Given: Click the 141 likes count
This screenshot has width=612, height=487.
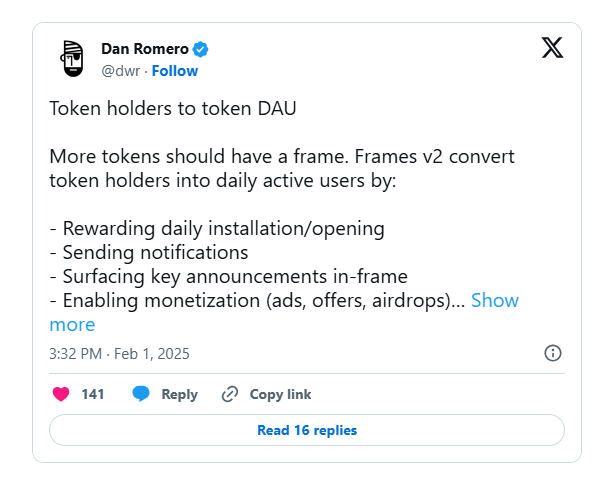Looking at the screenshot, I should pyautogui.click(x=93, y=394).
